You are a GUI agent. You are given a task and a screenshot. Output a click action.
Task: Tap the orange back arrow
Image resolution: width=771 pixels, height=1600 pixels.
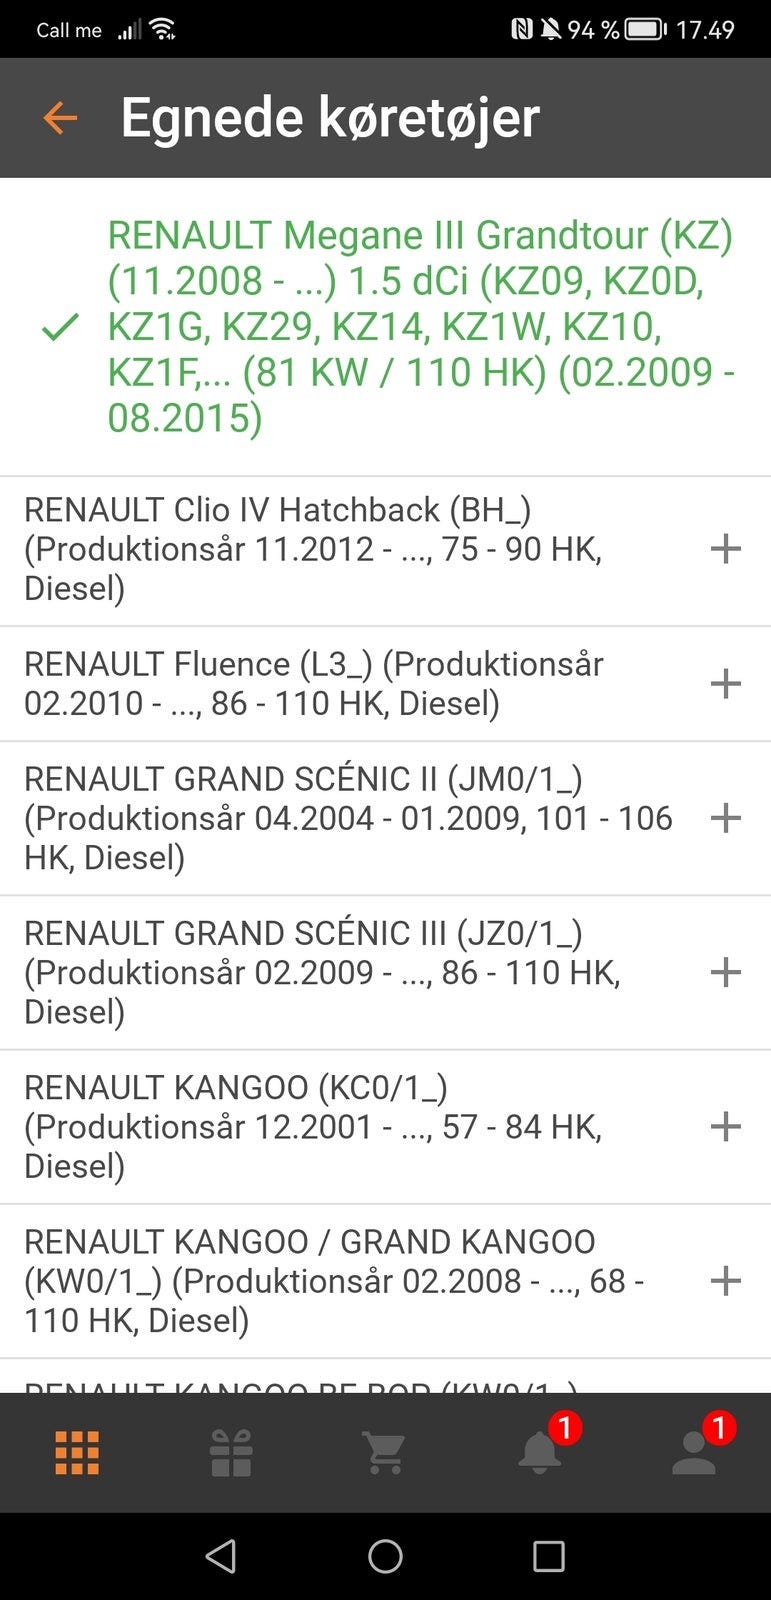(60, 118)
